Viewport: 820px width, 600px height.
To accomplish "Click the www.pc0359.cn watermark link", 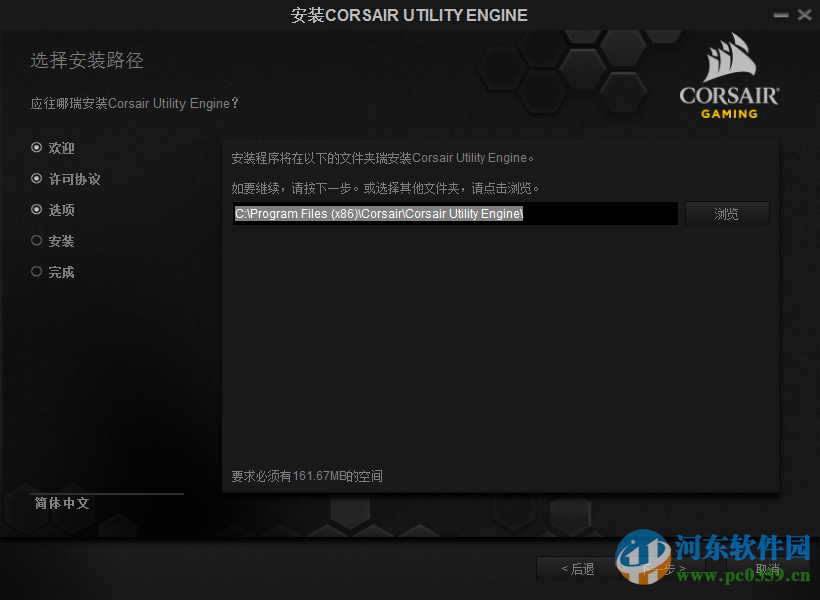I will 745,578.
